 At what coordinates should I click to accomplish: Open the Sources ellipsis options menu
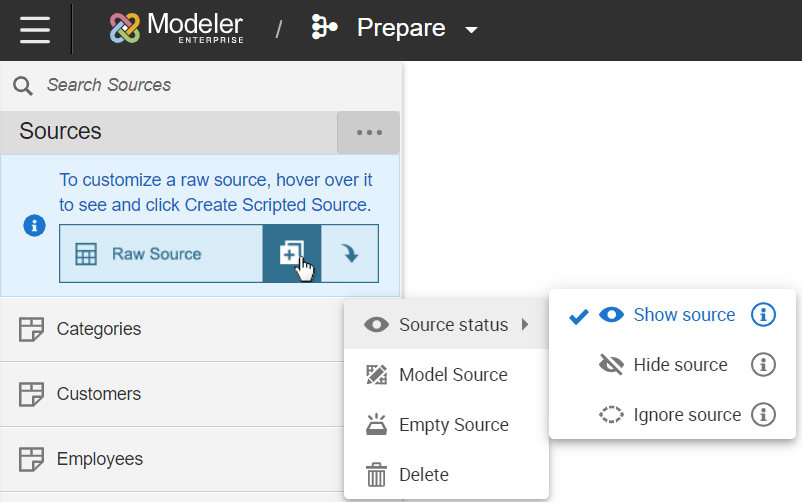coord(368,132)
